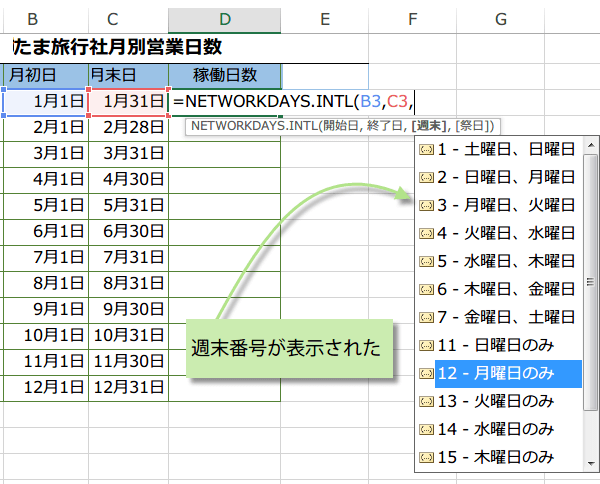Select cell containing 10月31日
This screenshot has width=600, height=484.
[128, 336]
